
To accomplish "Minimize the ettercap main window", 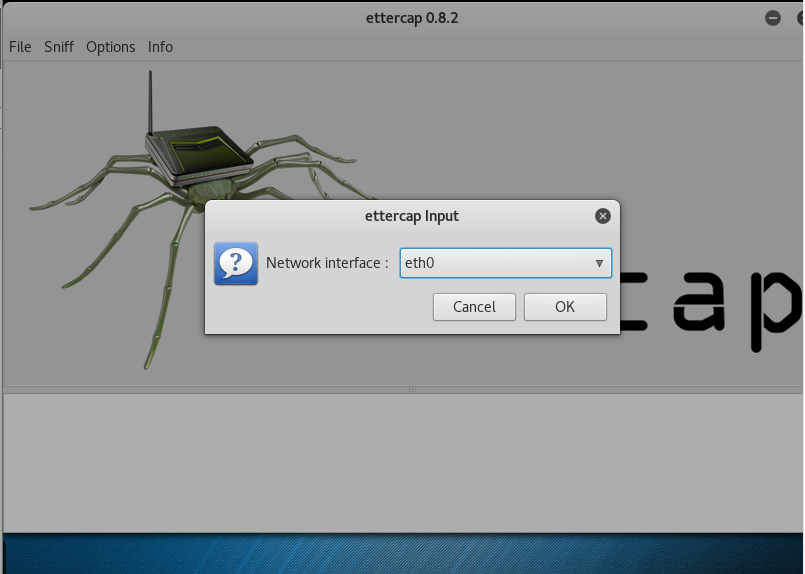I will pos(773,18).
